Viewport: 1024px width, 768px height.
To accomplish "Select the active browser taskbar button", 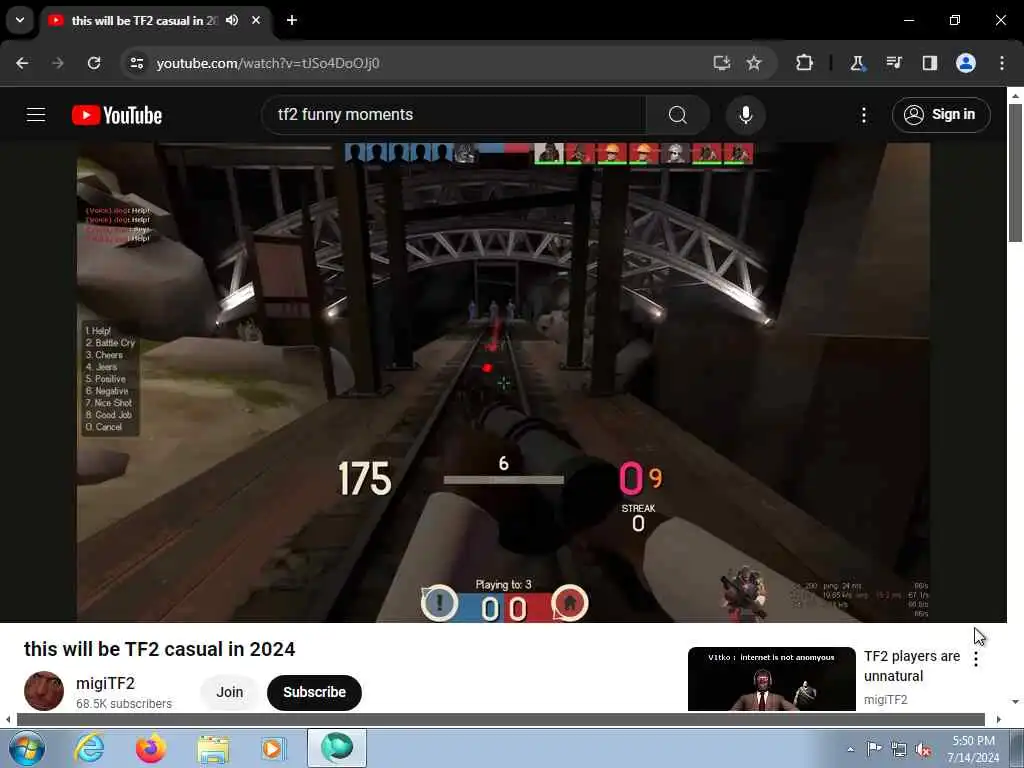I will pos(337,748).
